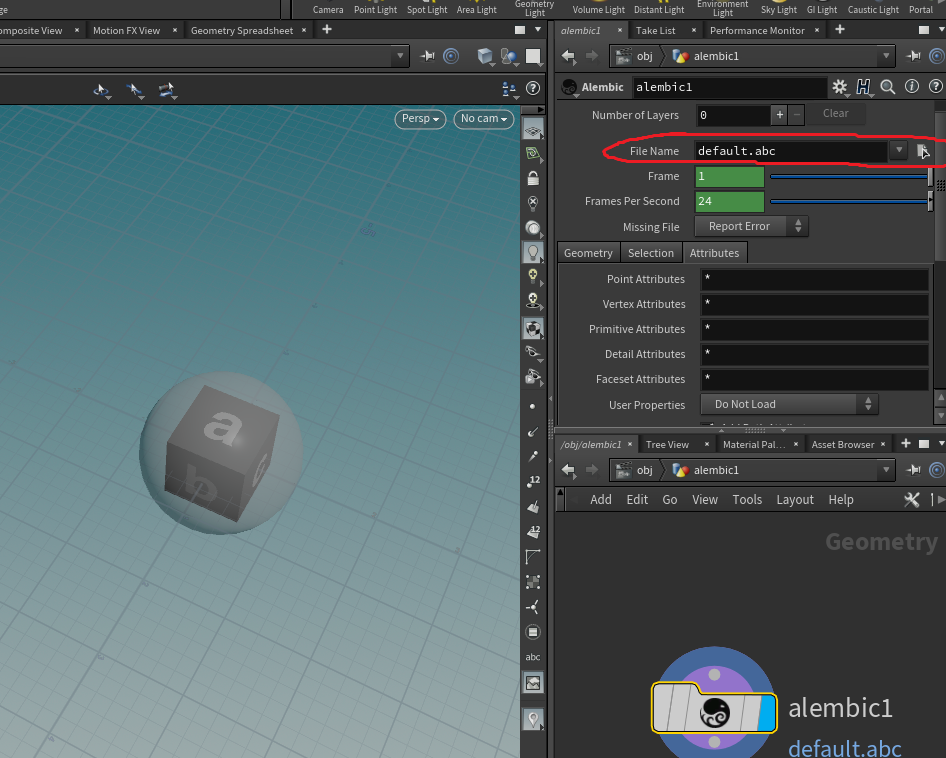Screen dimensions: 946x758
Task: Open the Alembic node gear menu
Action: pyautogui.click(x=839, y=88)
